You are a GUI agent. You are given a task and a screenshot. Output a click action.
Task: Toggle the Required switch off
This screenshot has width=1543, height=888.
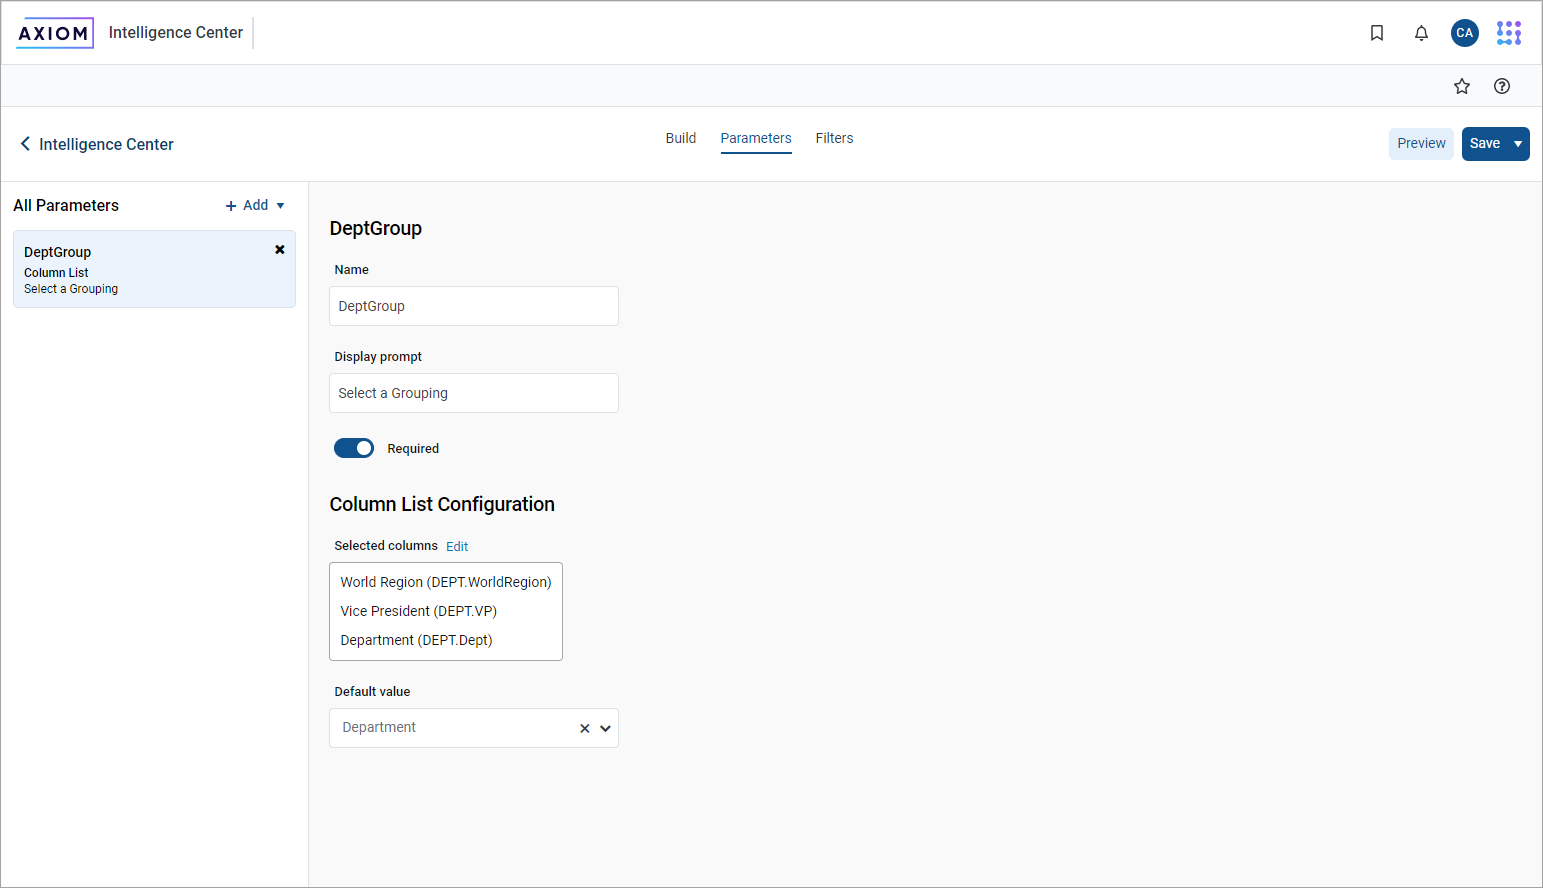point(354,448)
